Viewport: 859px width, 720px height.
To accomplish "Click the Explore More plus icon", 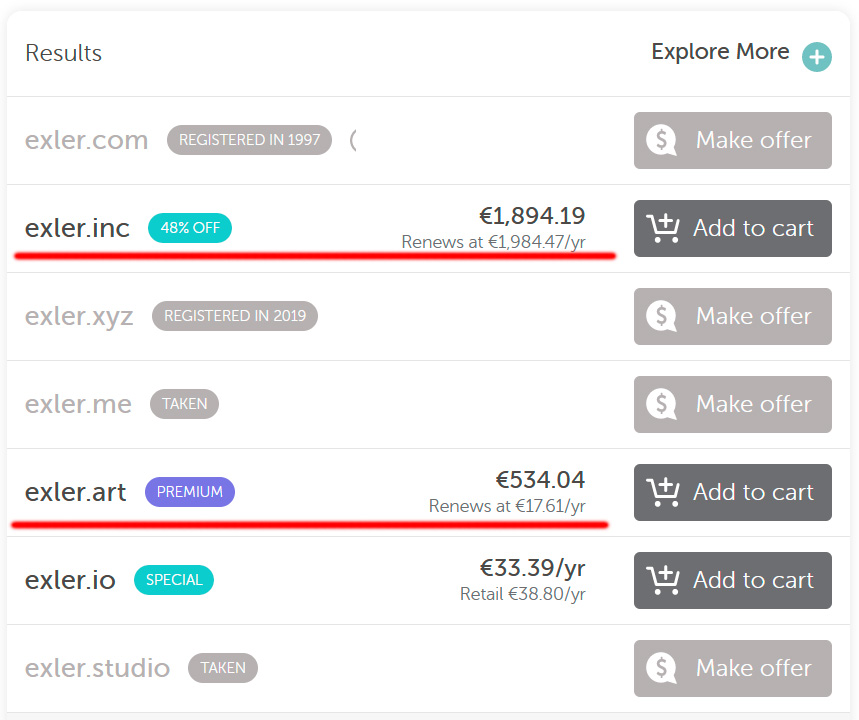I will (x=817, y=57).
